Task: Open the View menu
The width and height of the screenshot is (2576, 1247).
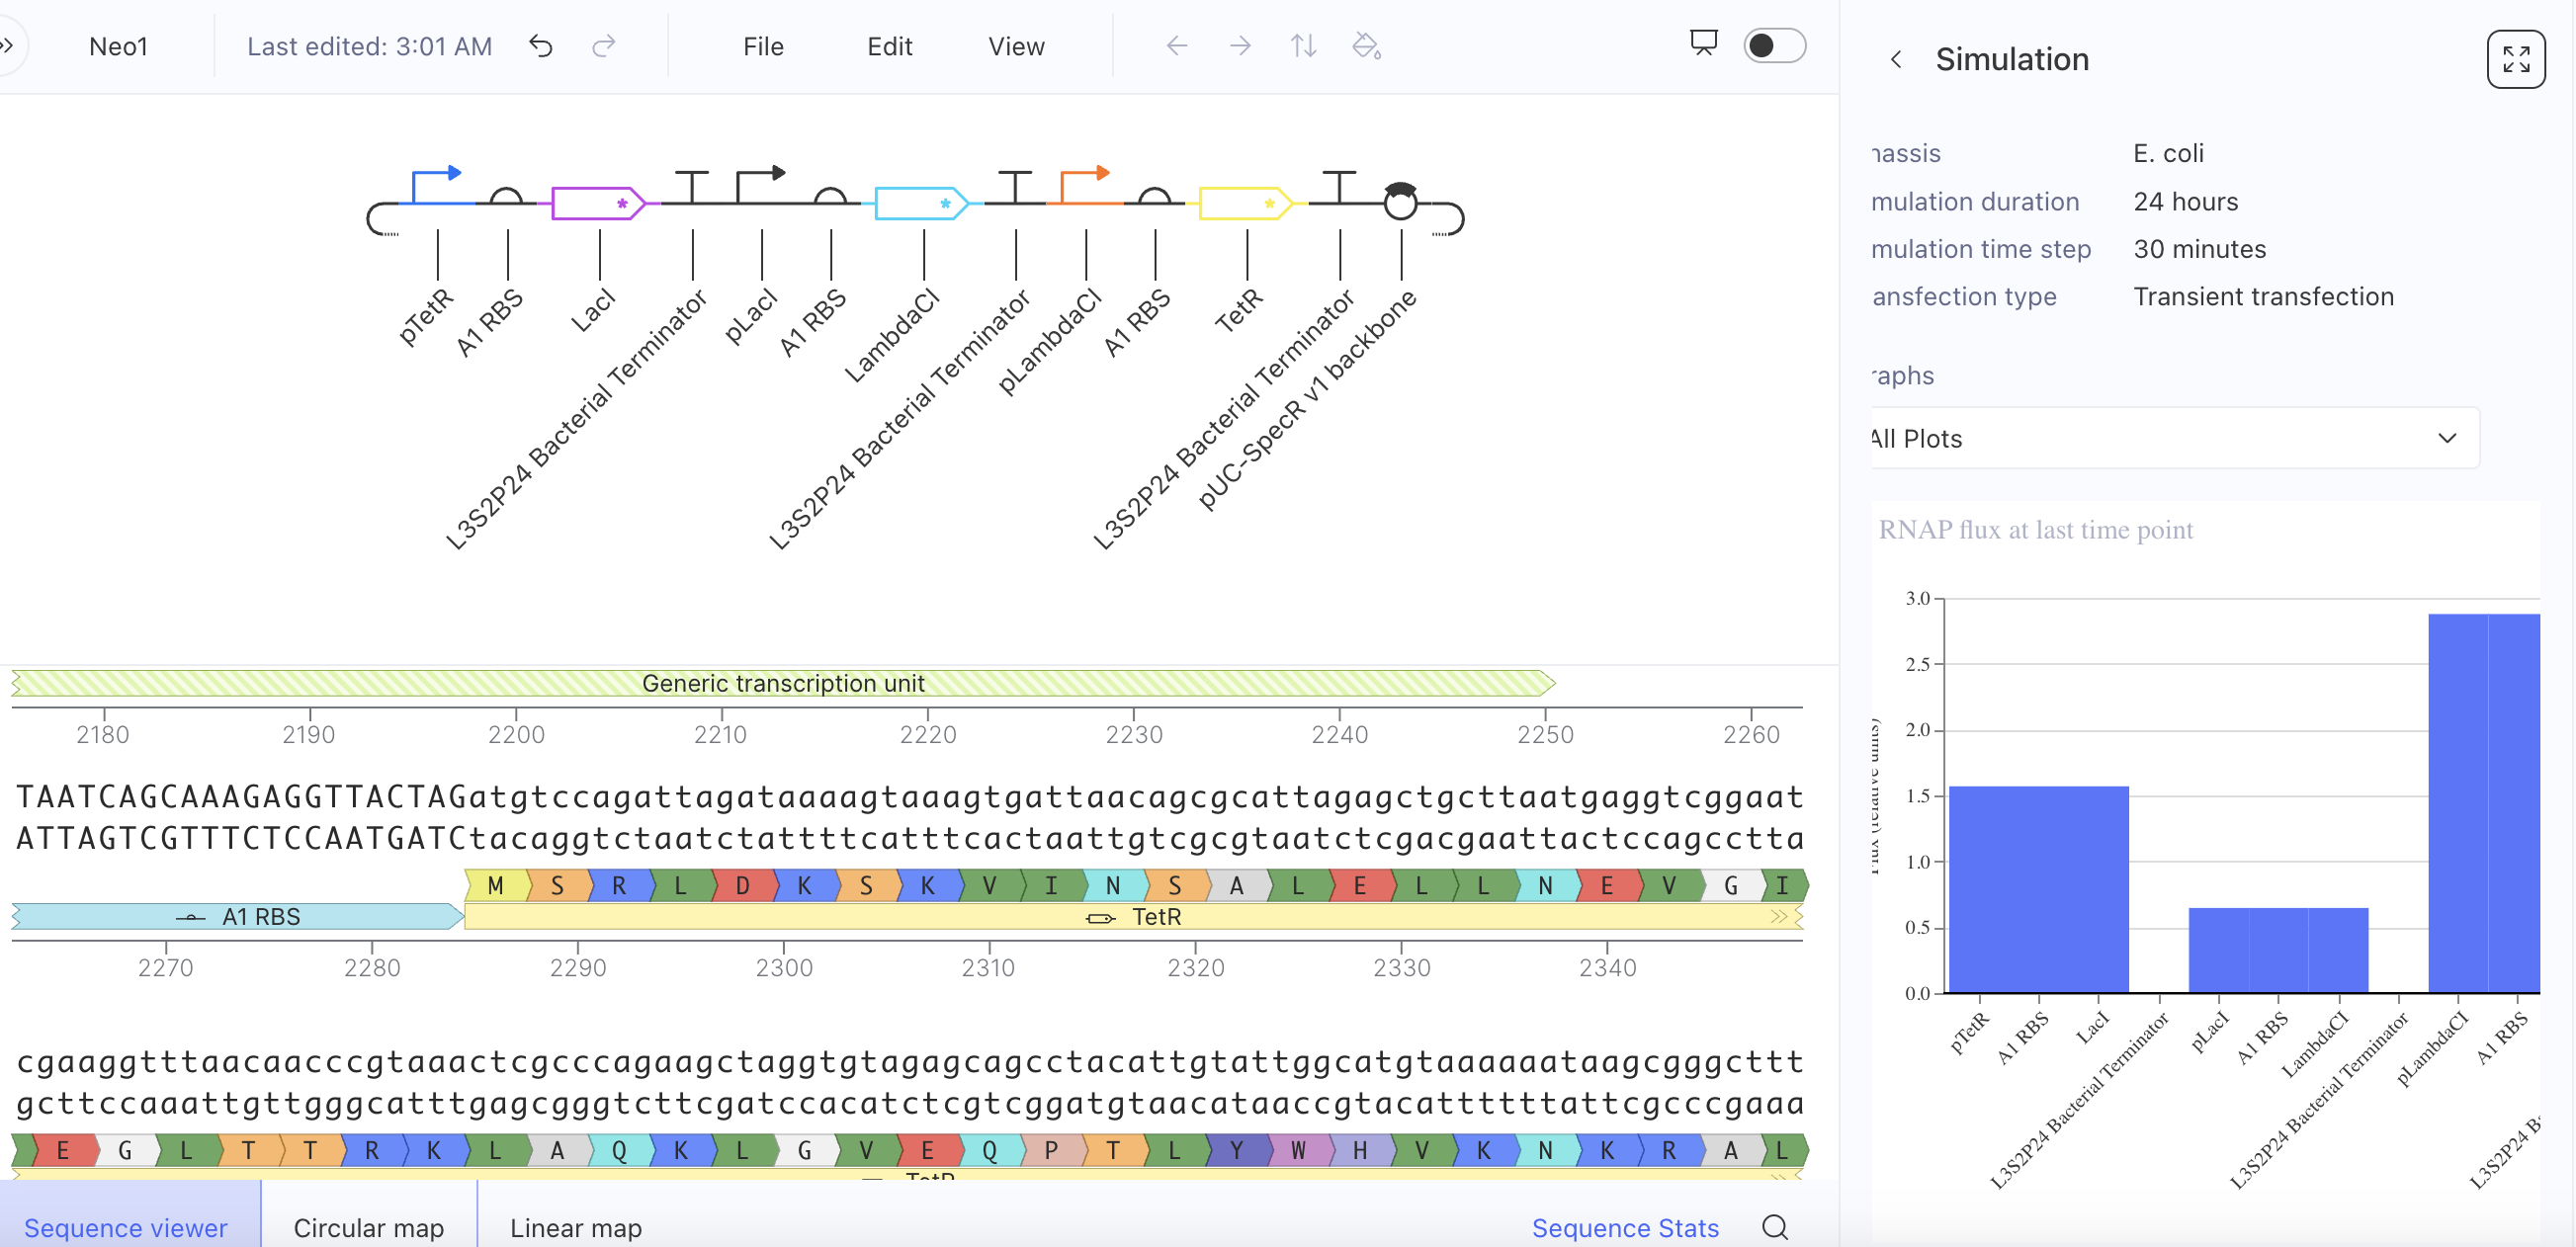Action: coord(1016,46)
